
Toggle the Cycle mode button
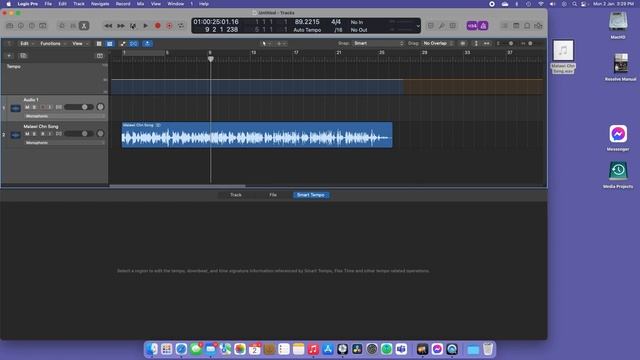pyautogui.click(x=181, y=26)
